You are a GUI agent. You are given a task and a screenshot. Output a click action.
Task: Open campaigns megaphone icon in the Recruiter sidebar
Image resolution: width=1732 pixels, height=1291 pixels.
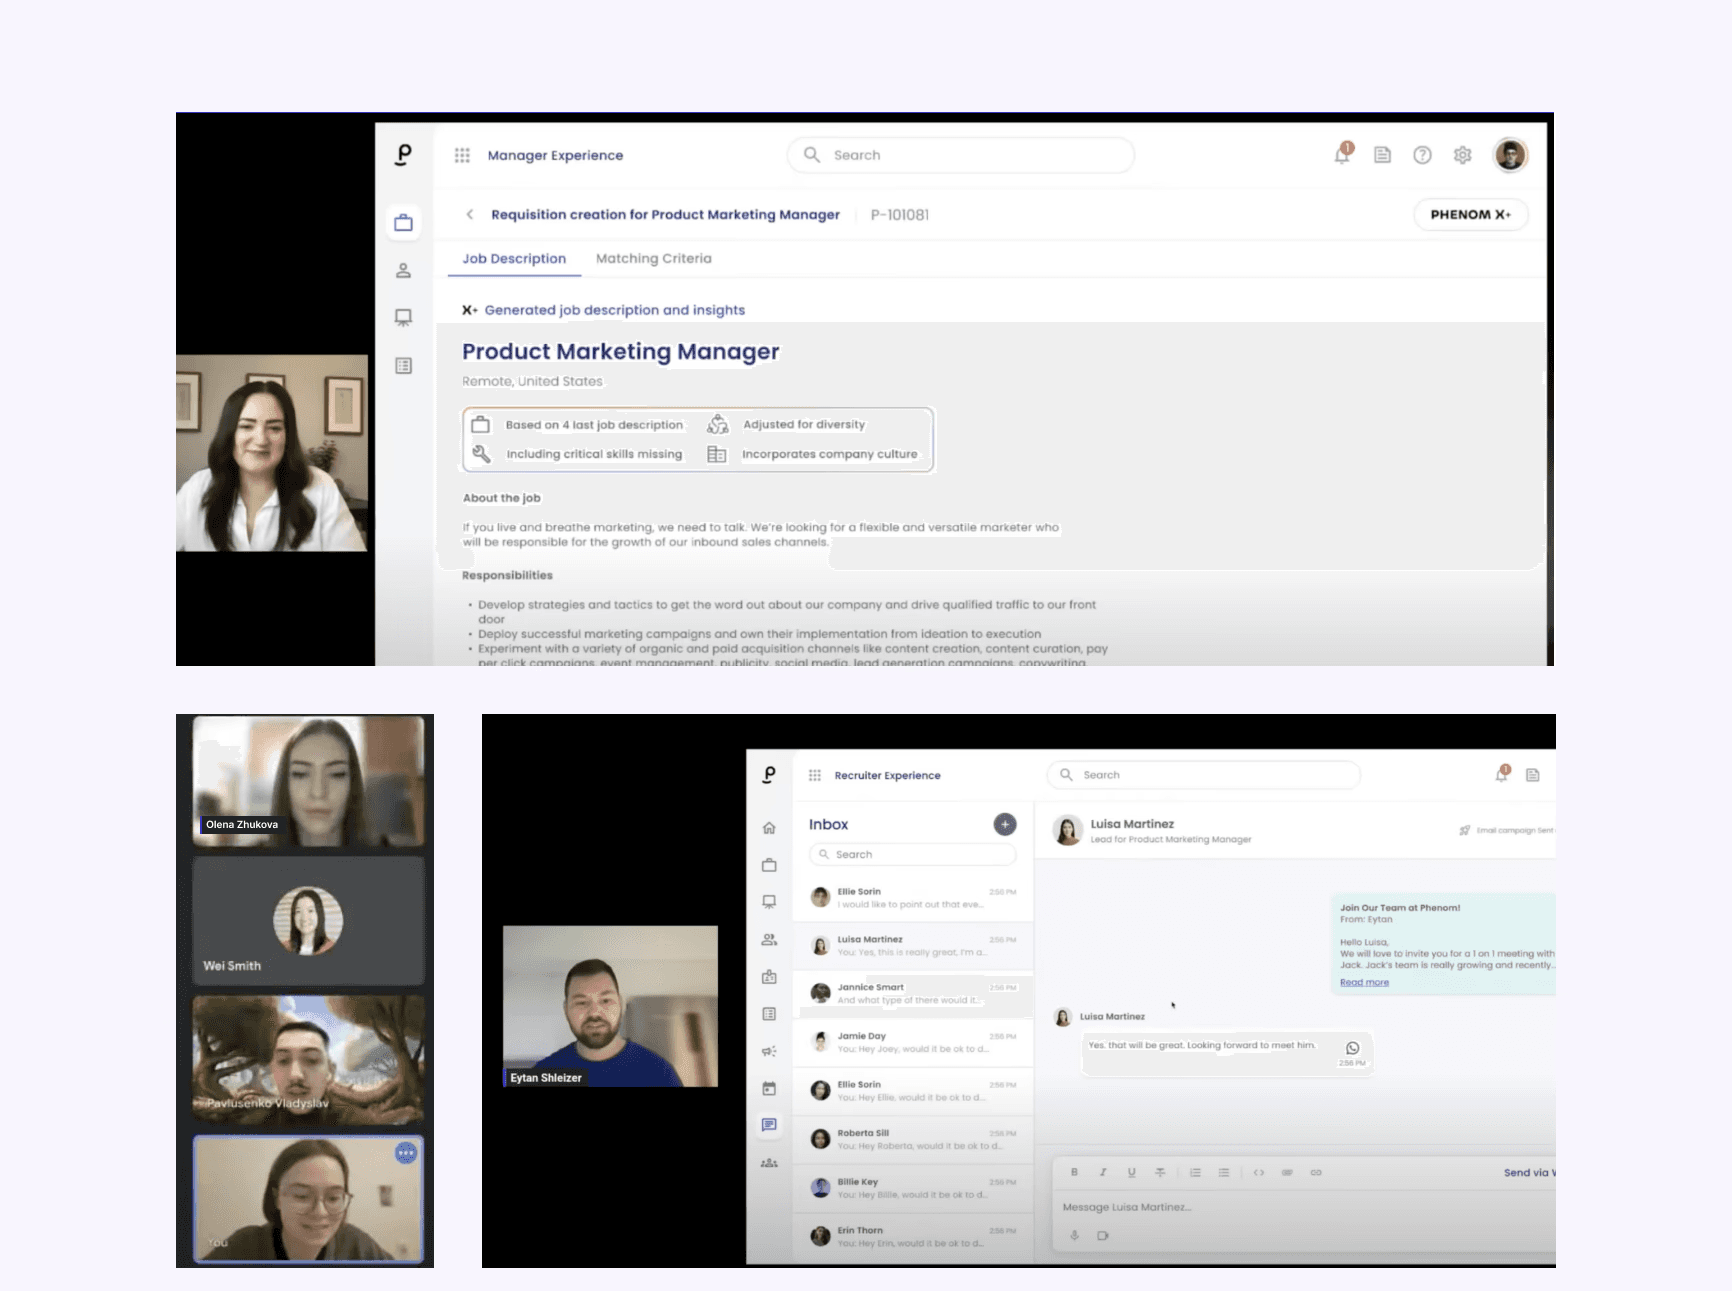[769, 1051]
